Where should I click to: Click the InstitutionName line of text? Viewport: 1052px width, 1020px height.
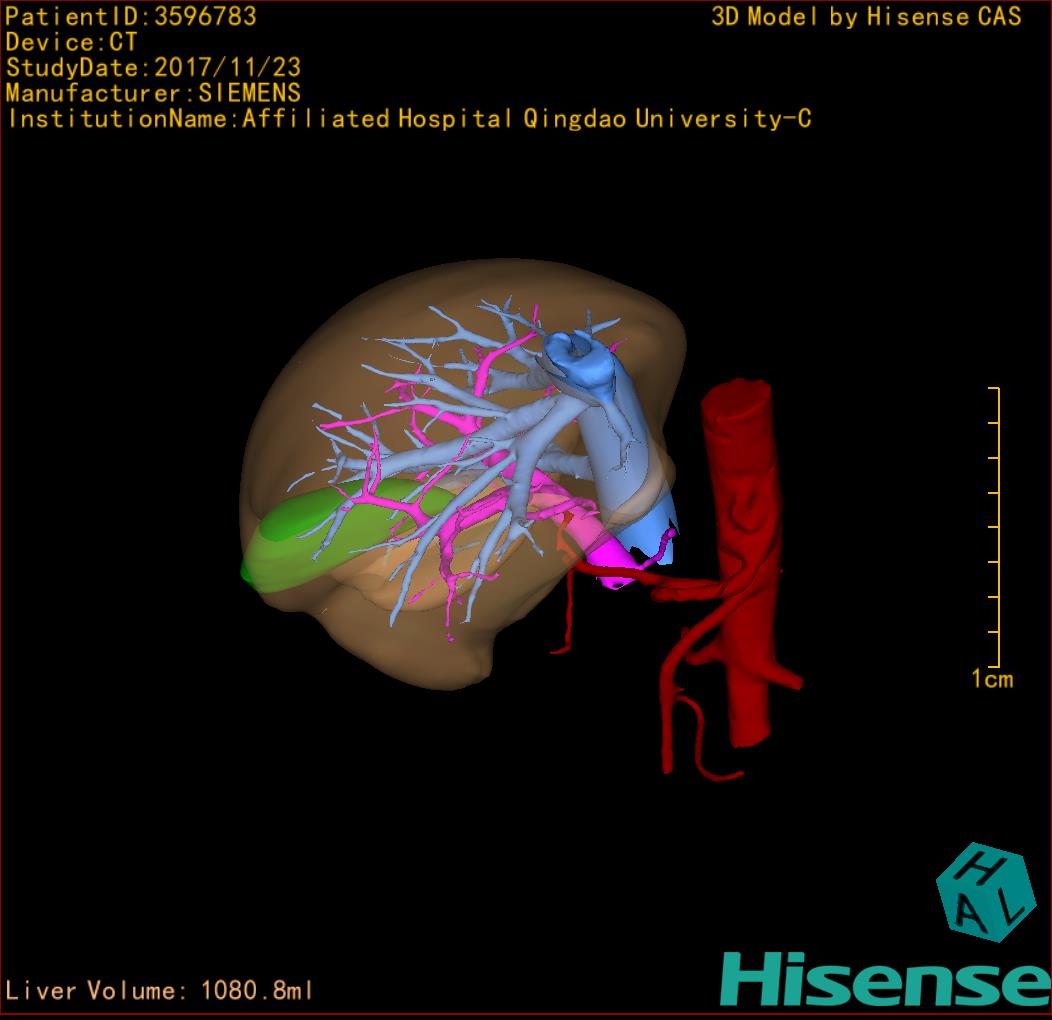coord(408,119)
